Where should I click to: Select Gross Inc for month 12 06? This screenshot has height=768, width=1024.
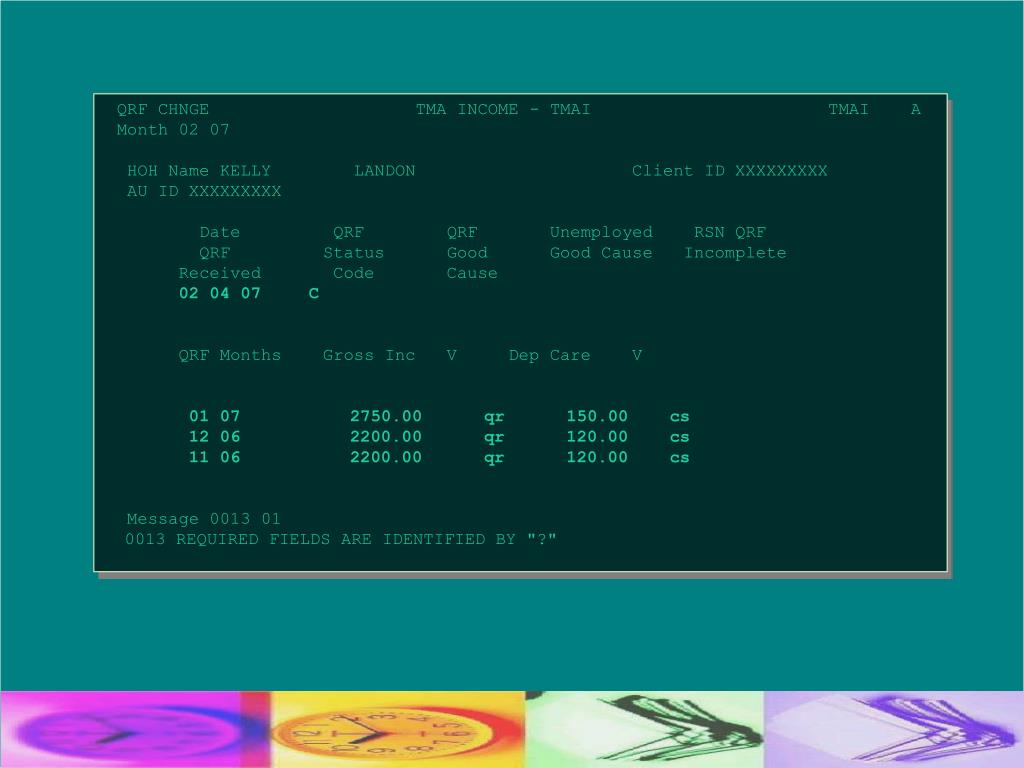(x=385, y=437)
